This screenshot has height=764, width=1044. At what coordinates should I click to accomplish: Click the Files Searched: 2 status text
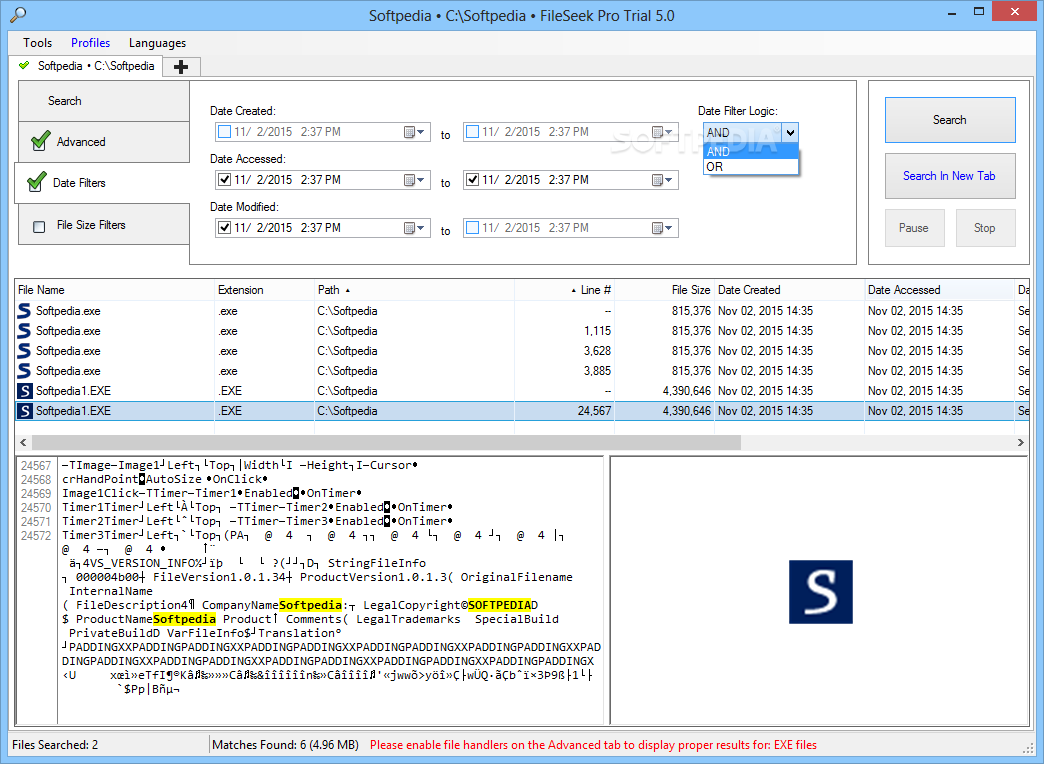point(55,745)
